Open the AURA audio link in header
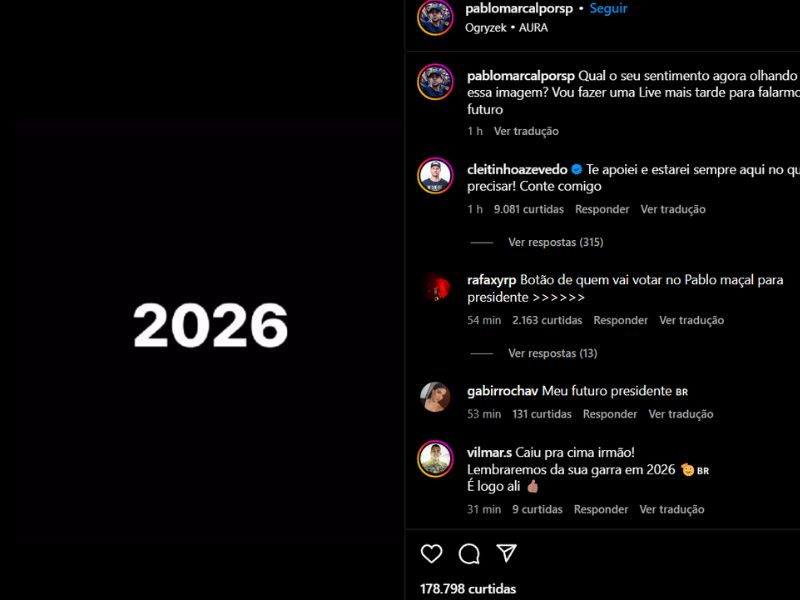800x600 pixels. 533,28
